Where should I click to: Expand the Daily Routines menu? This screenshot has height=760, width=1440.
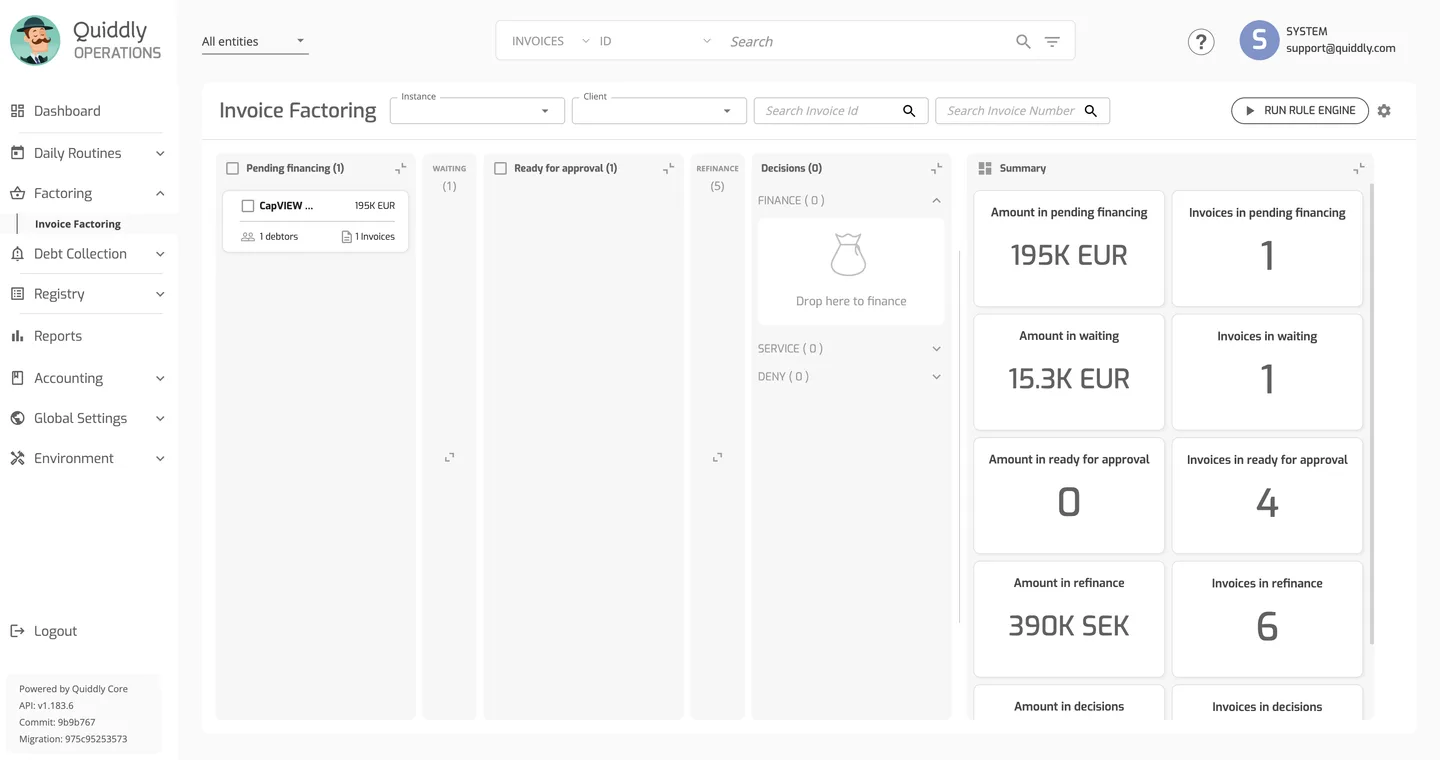pos(88,153)
